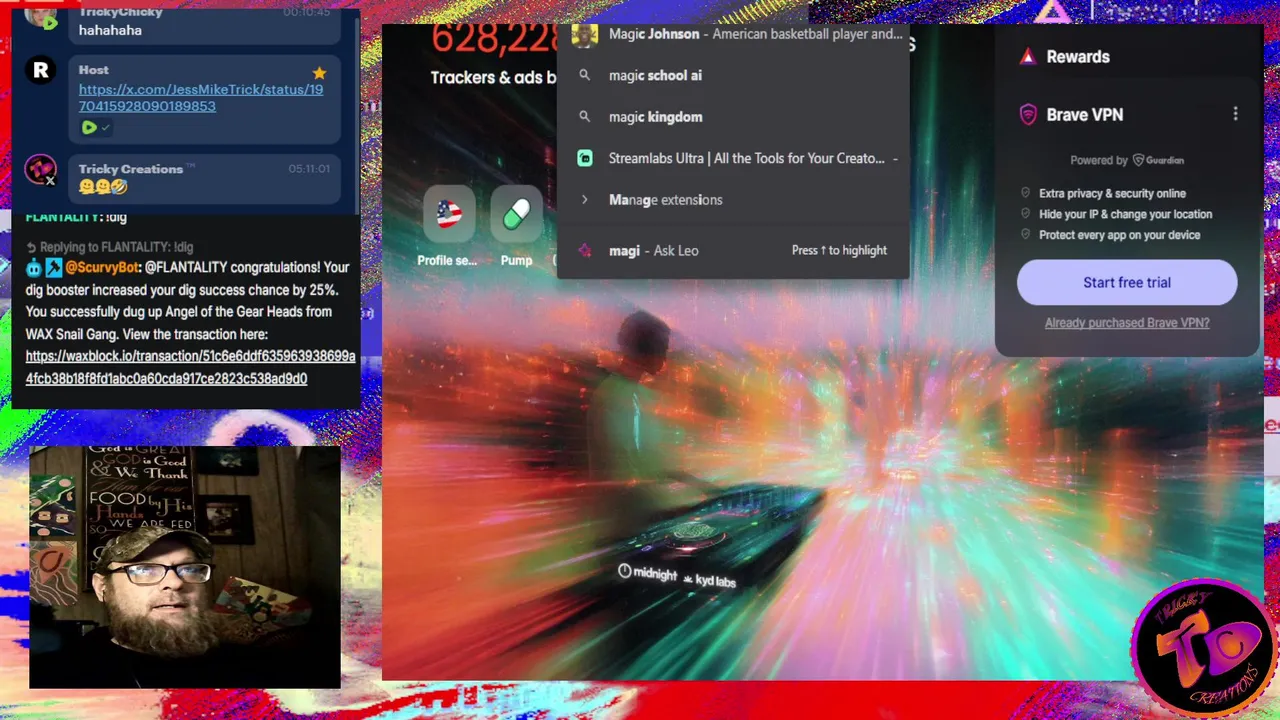Click the 'hahahaha' chat message

pyautogui.click(x=111, y=30)
